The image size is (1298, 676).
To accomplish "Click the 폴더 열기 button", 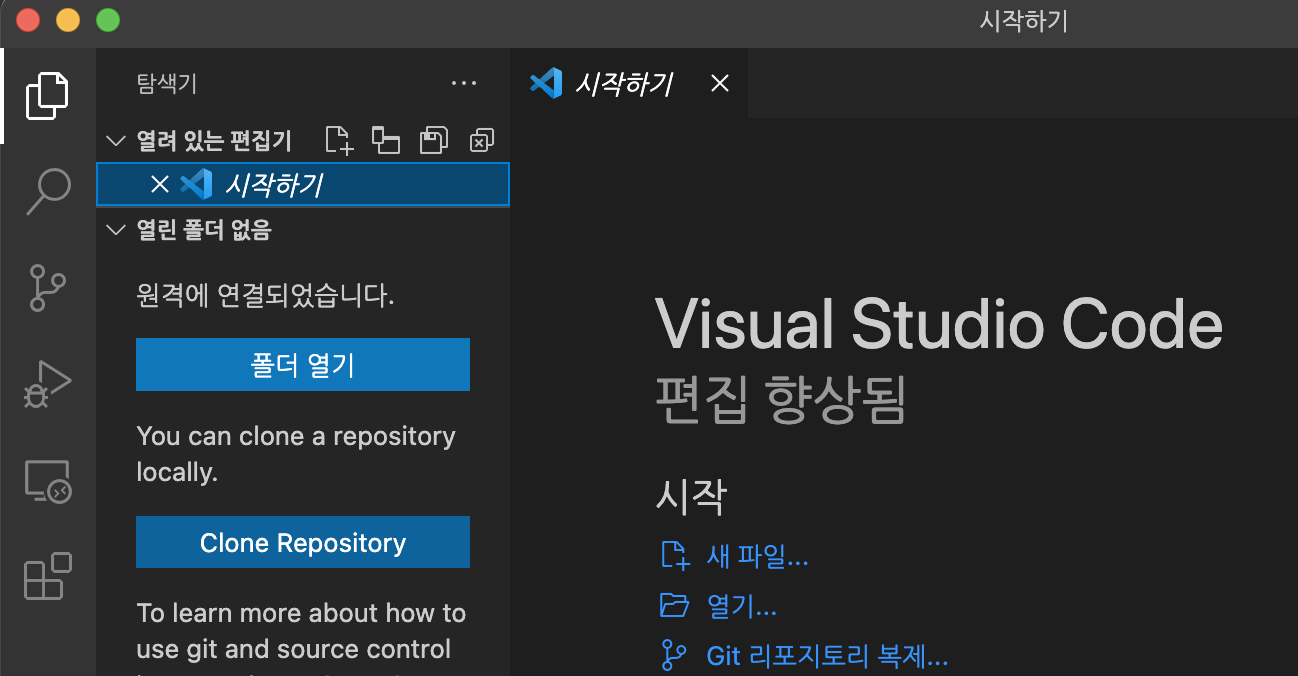I will (303, 365).
